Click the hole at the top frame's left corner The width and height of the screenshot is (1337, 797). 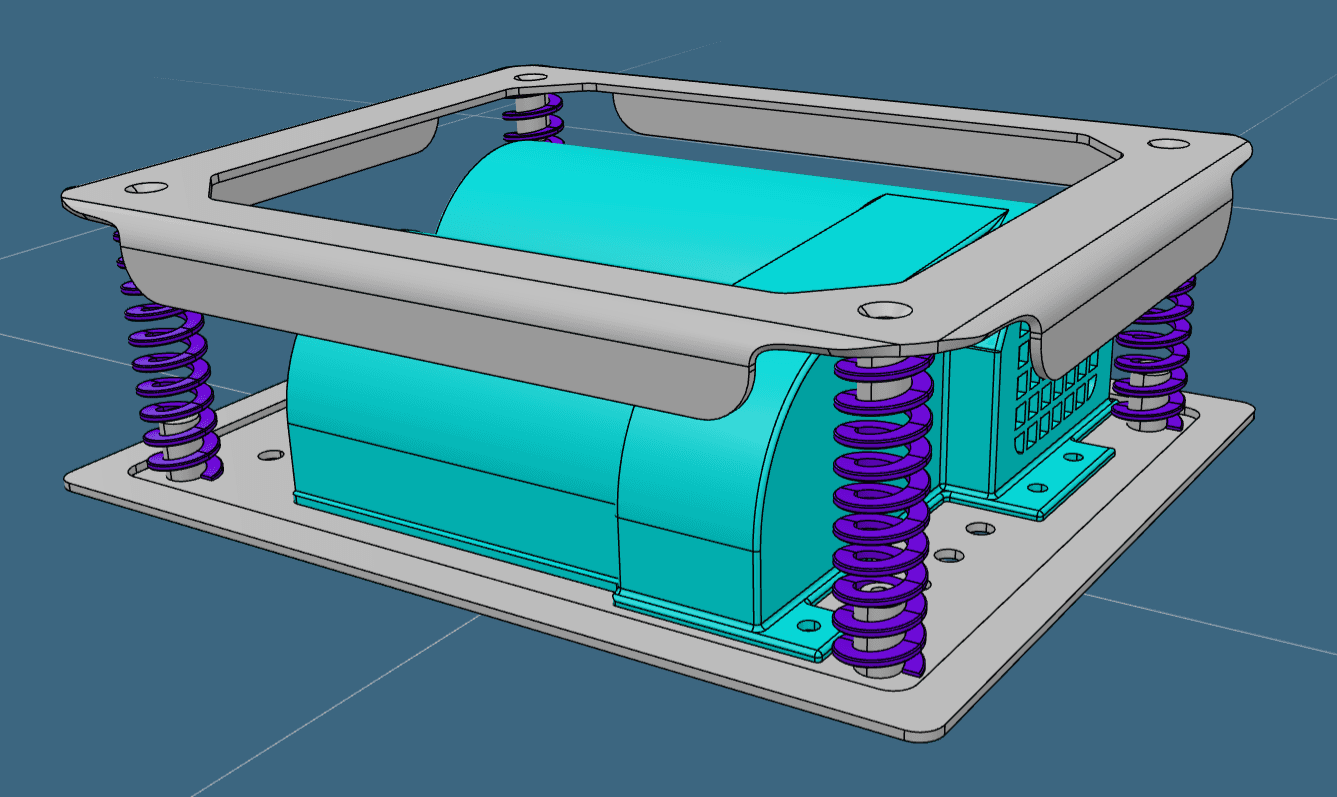[147, 187]
